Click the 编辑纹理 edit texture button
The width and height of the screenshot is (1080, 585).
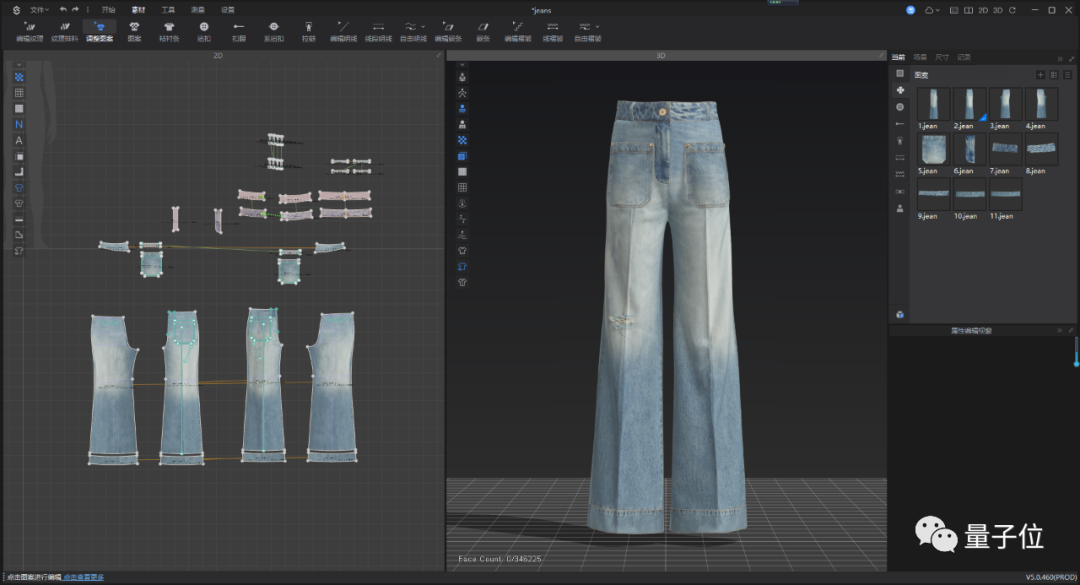[x=29, y=30]
